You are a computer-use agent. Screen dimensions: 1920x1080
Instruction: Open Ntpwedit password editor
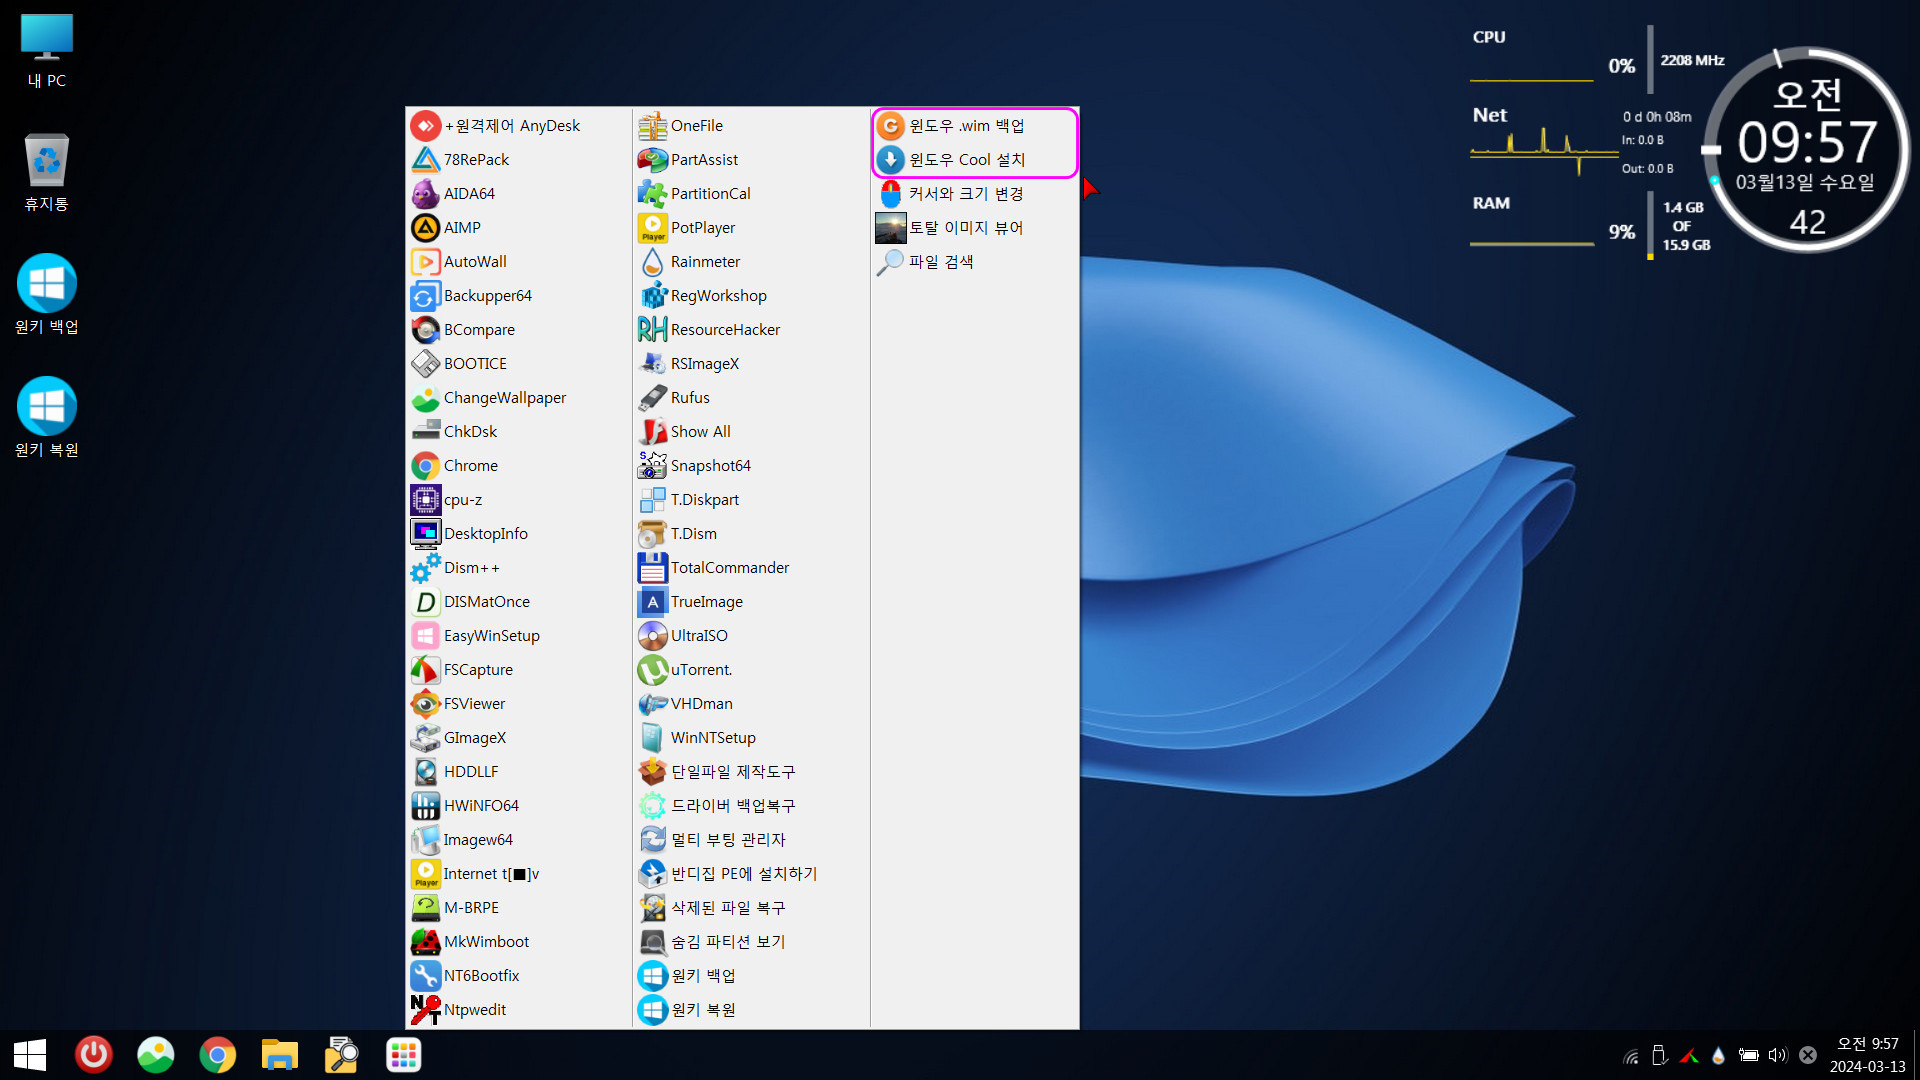[x=518, y=1009]
